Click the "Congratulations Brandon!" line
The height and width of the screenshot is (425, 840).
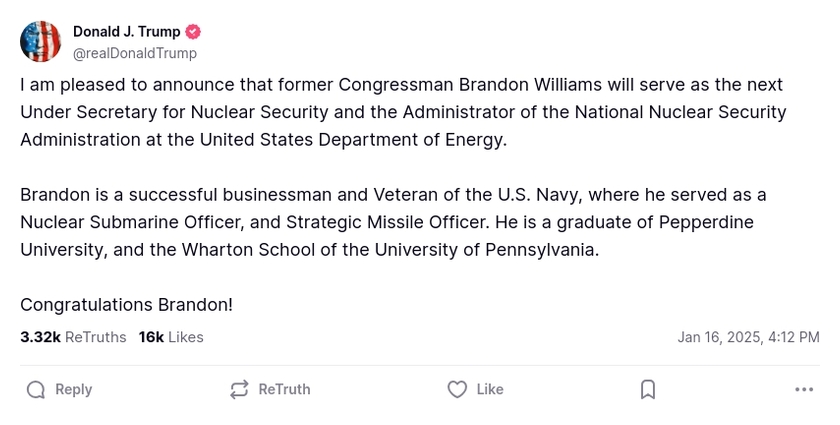126,304
